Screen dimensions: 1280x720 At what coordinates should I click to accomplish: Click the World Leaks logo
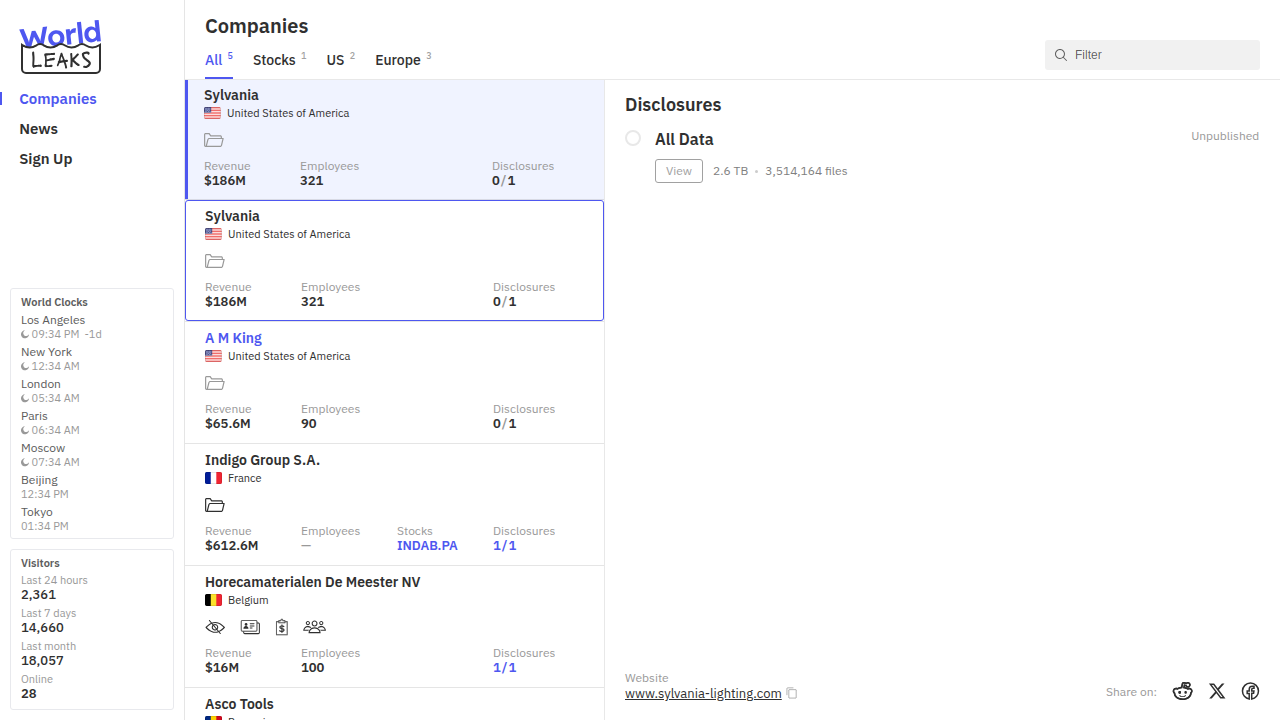point(60,47)
